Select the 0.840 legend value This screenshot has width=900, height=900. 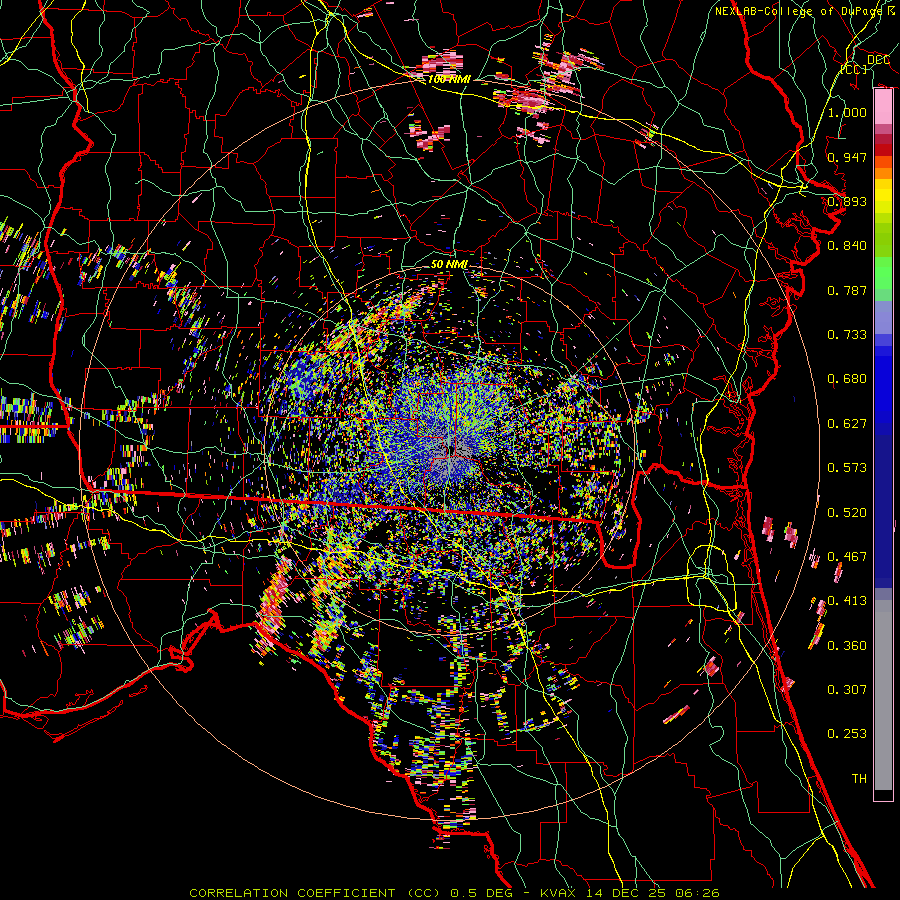pos(847,246)
